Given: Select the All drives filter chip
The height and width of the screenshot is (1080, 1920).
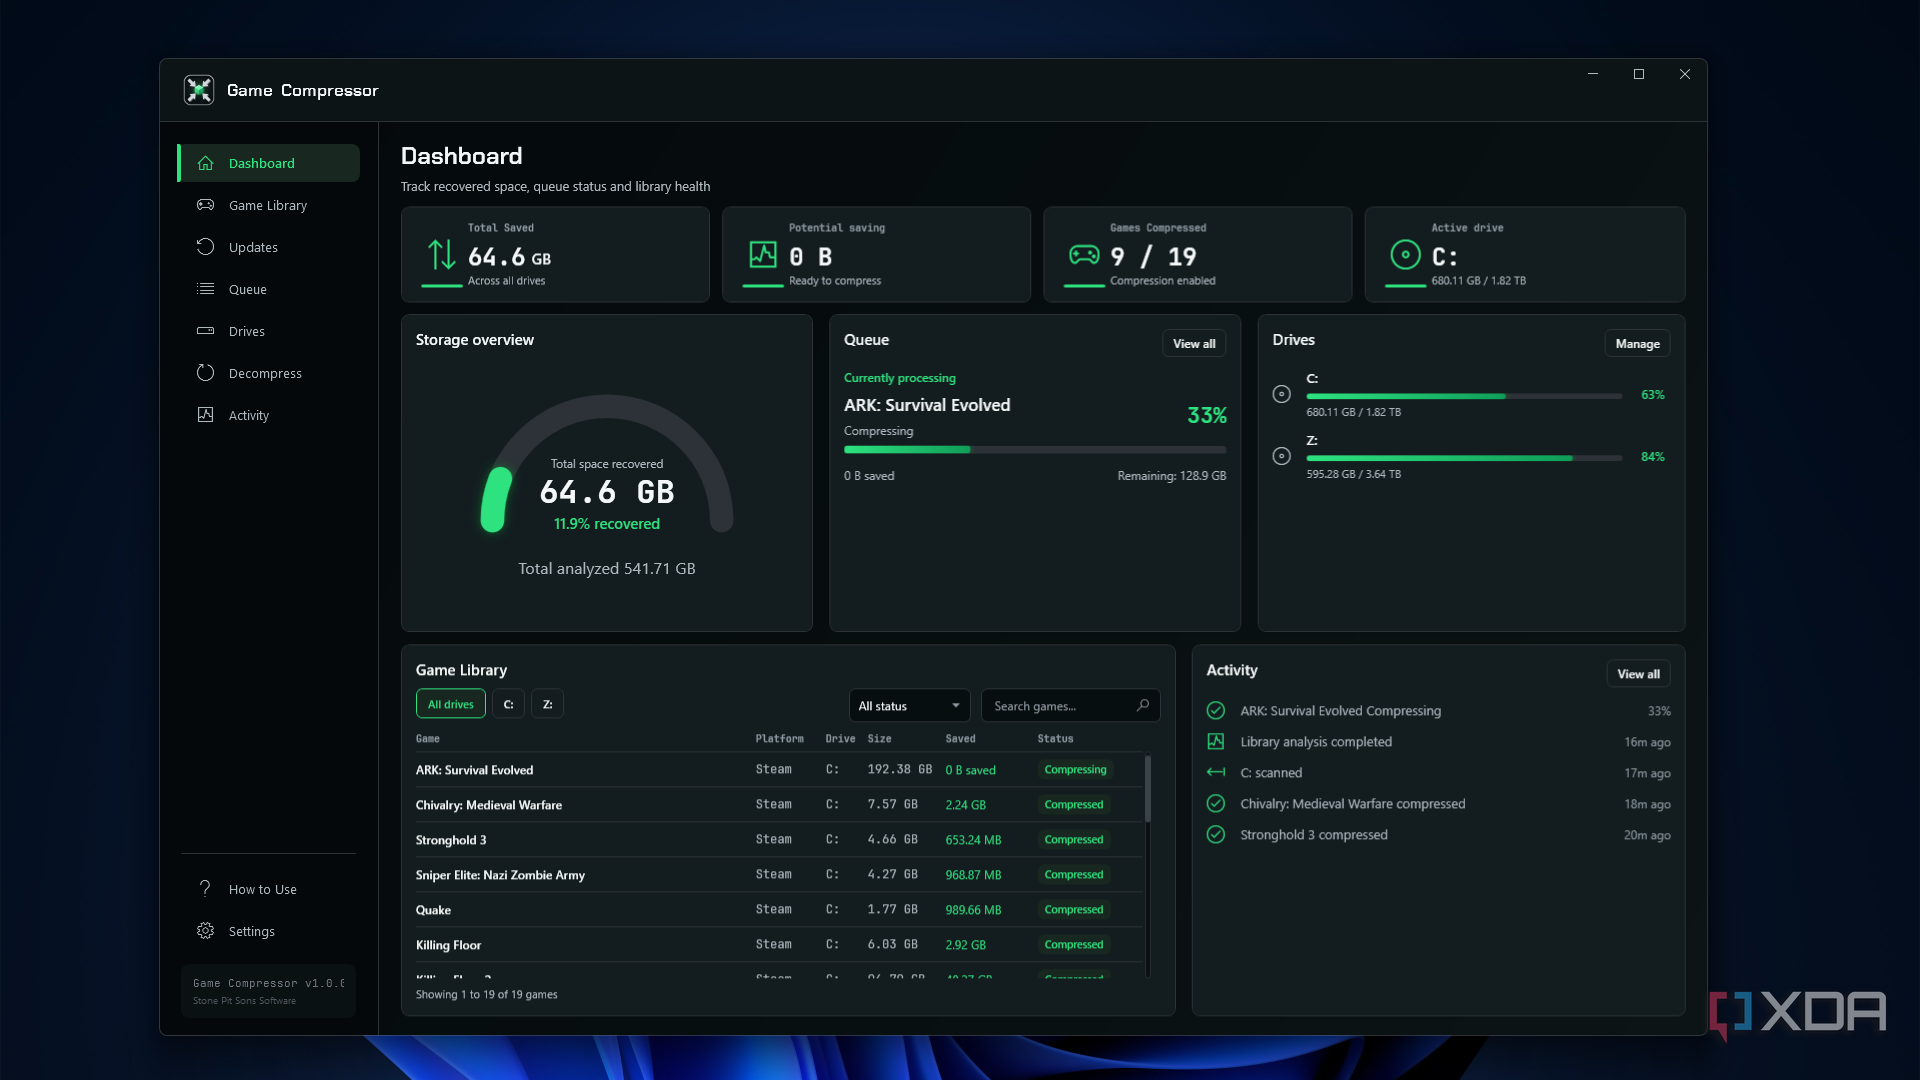Looking at the screenshot, I should coord(451,704).
